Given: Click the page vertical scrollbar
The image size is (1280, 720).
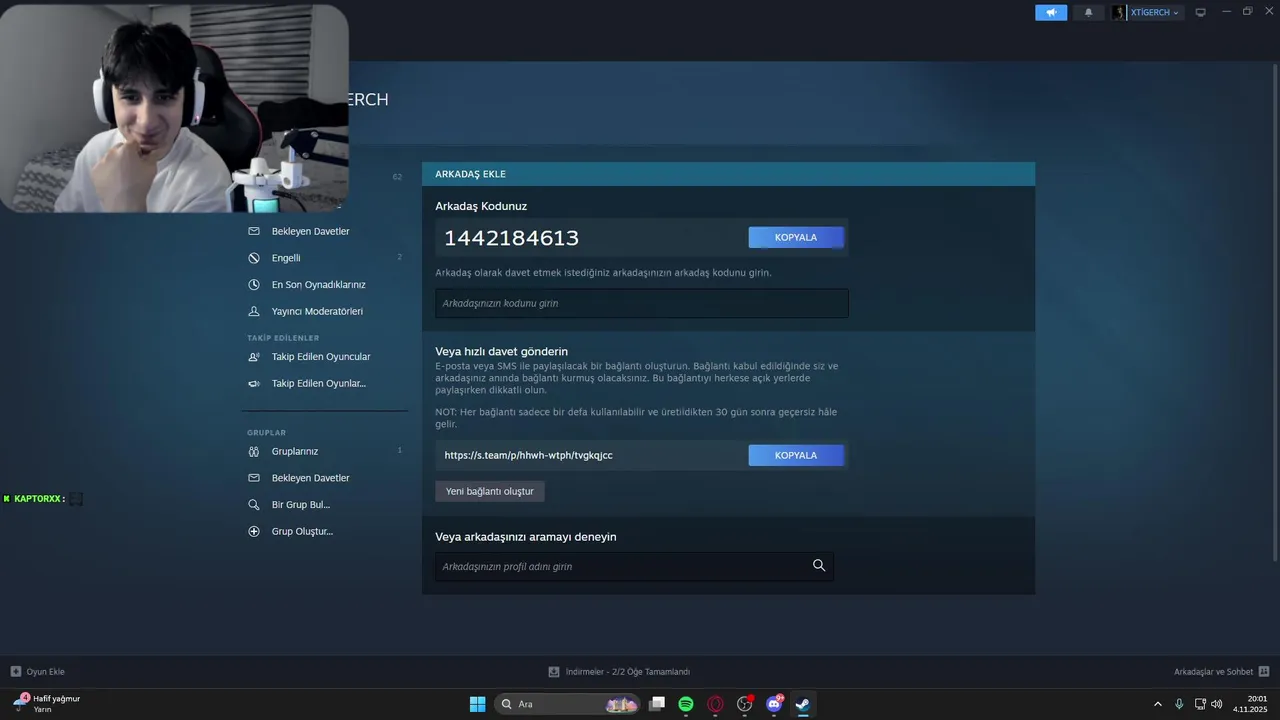Looking at the screenshot, I should [1275, 310].
